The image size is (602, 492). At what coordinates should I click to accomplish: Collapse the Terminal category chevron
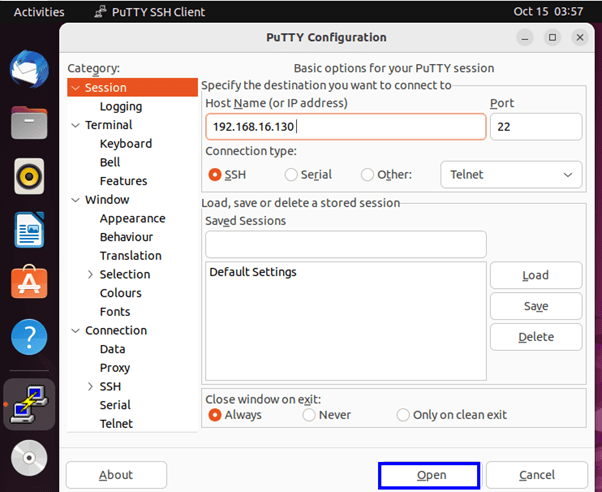(76, 125)
